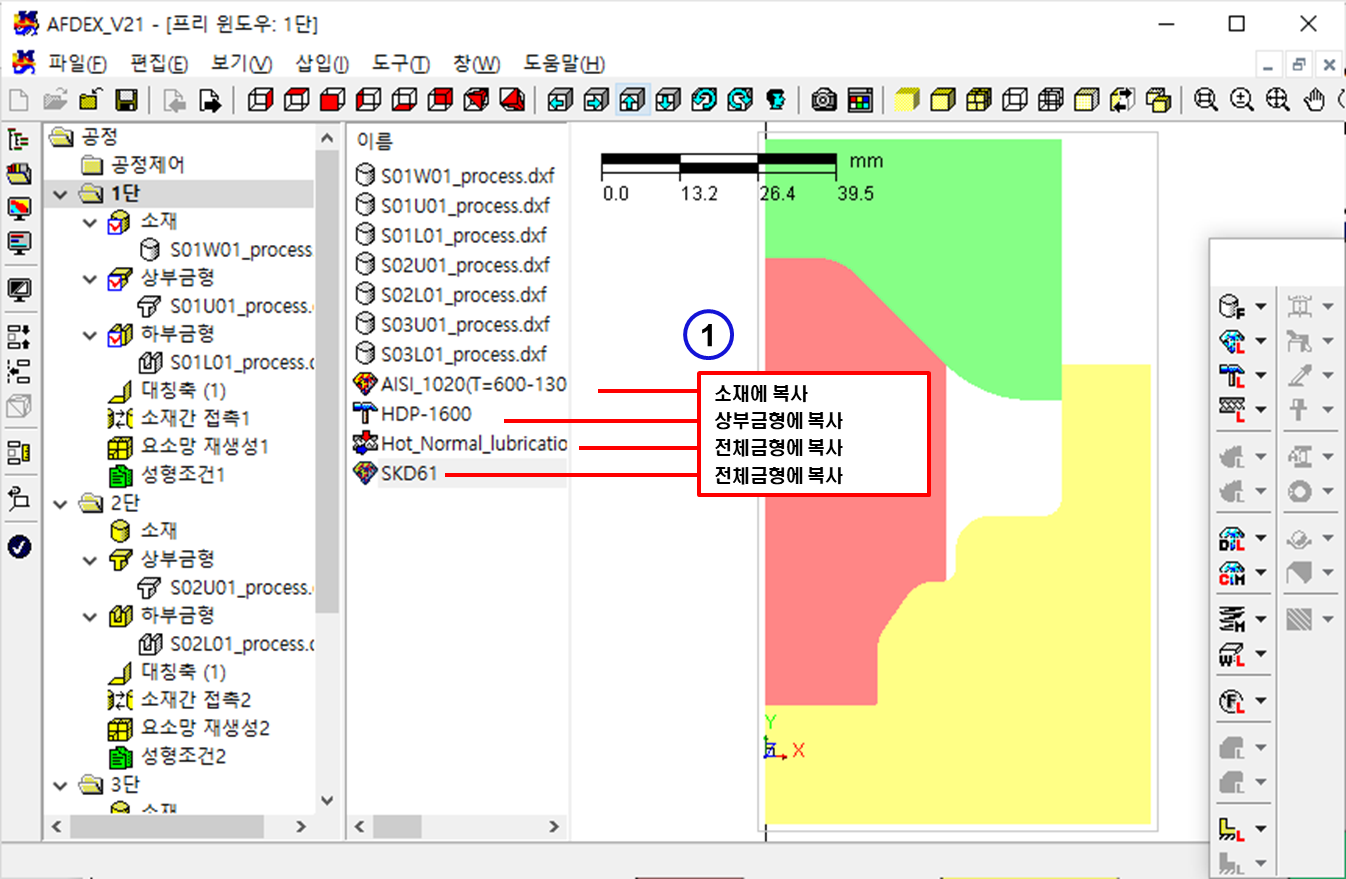Click the hammer press icon in right palette

click(1231, 374)
